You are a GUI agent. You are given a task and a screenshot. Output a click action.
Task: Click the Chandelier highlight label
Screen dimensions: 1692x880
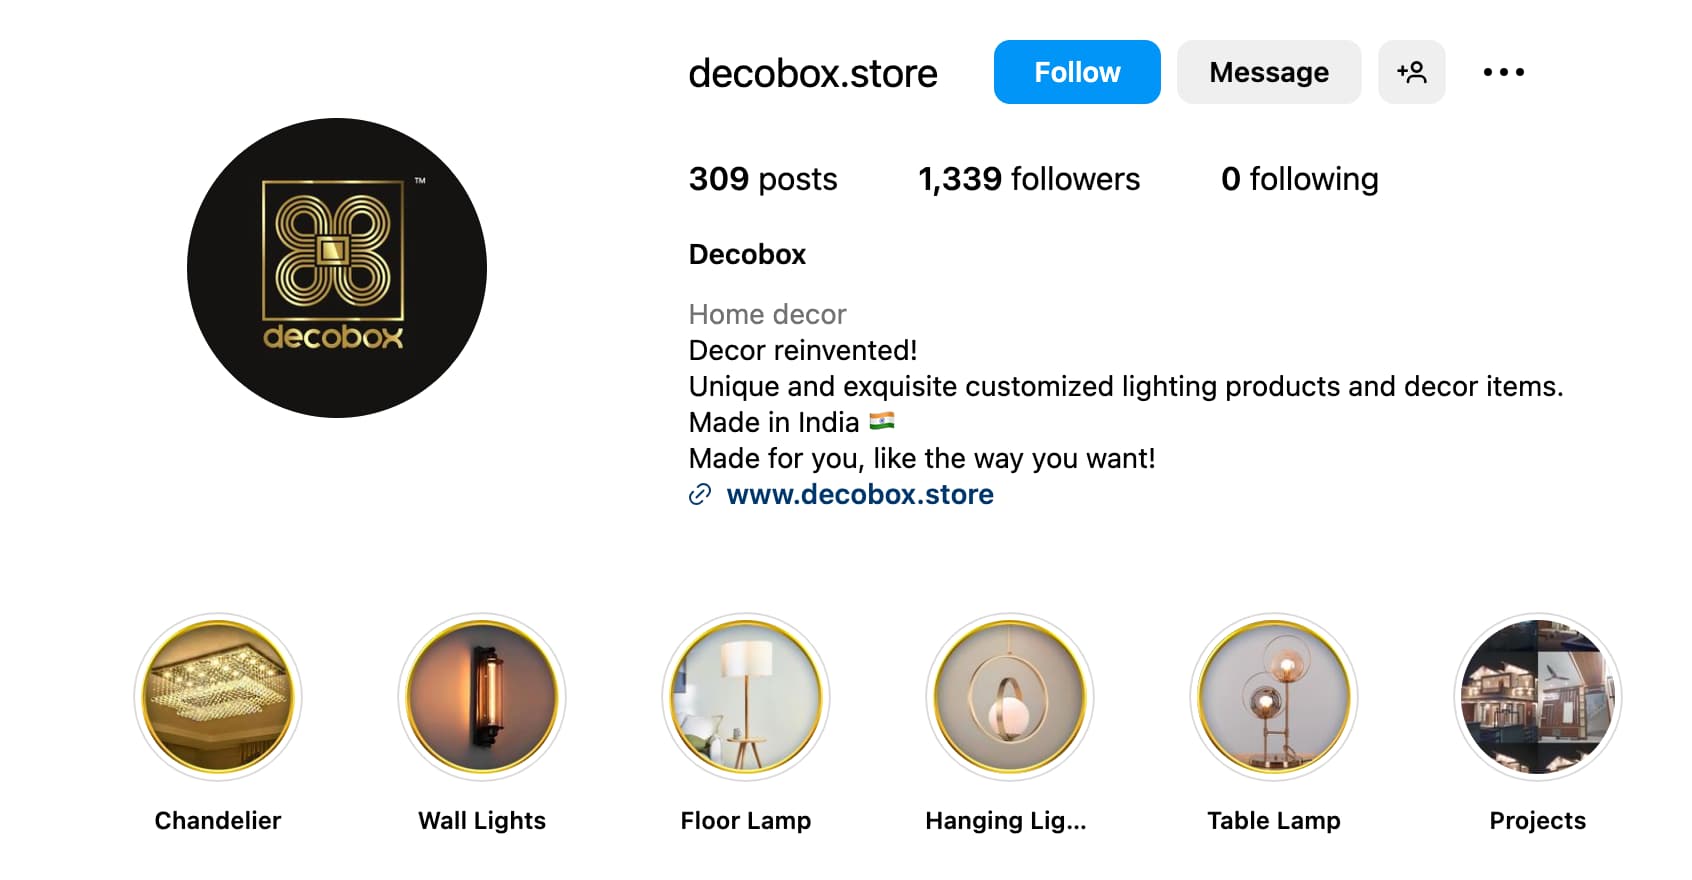tap(218, 821)
